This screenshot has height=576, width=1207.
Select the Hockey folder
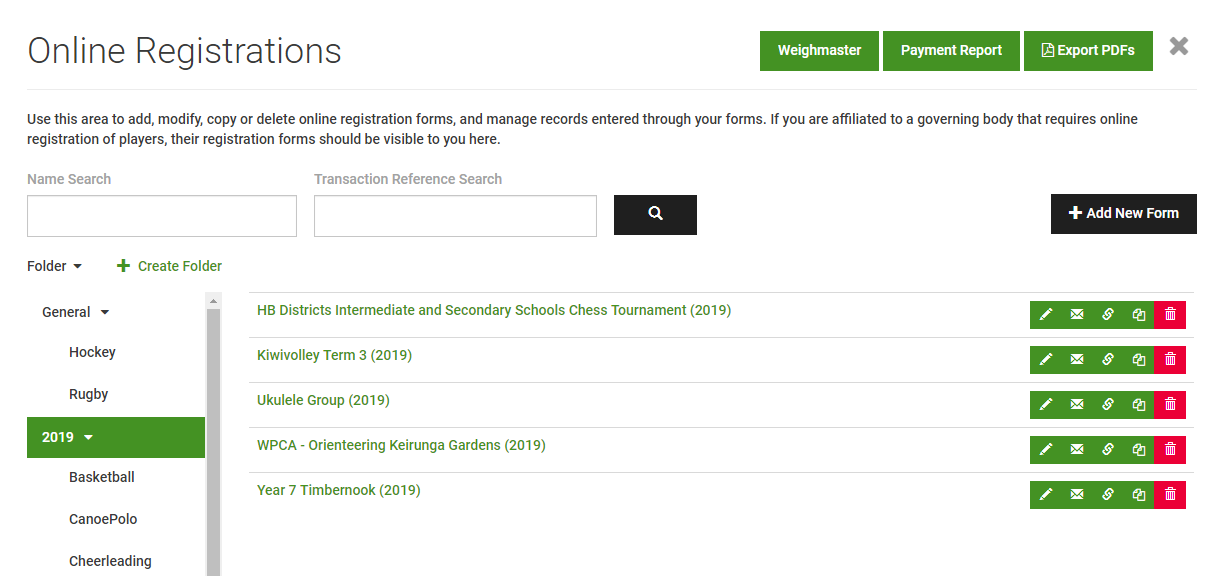(92, 351)
